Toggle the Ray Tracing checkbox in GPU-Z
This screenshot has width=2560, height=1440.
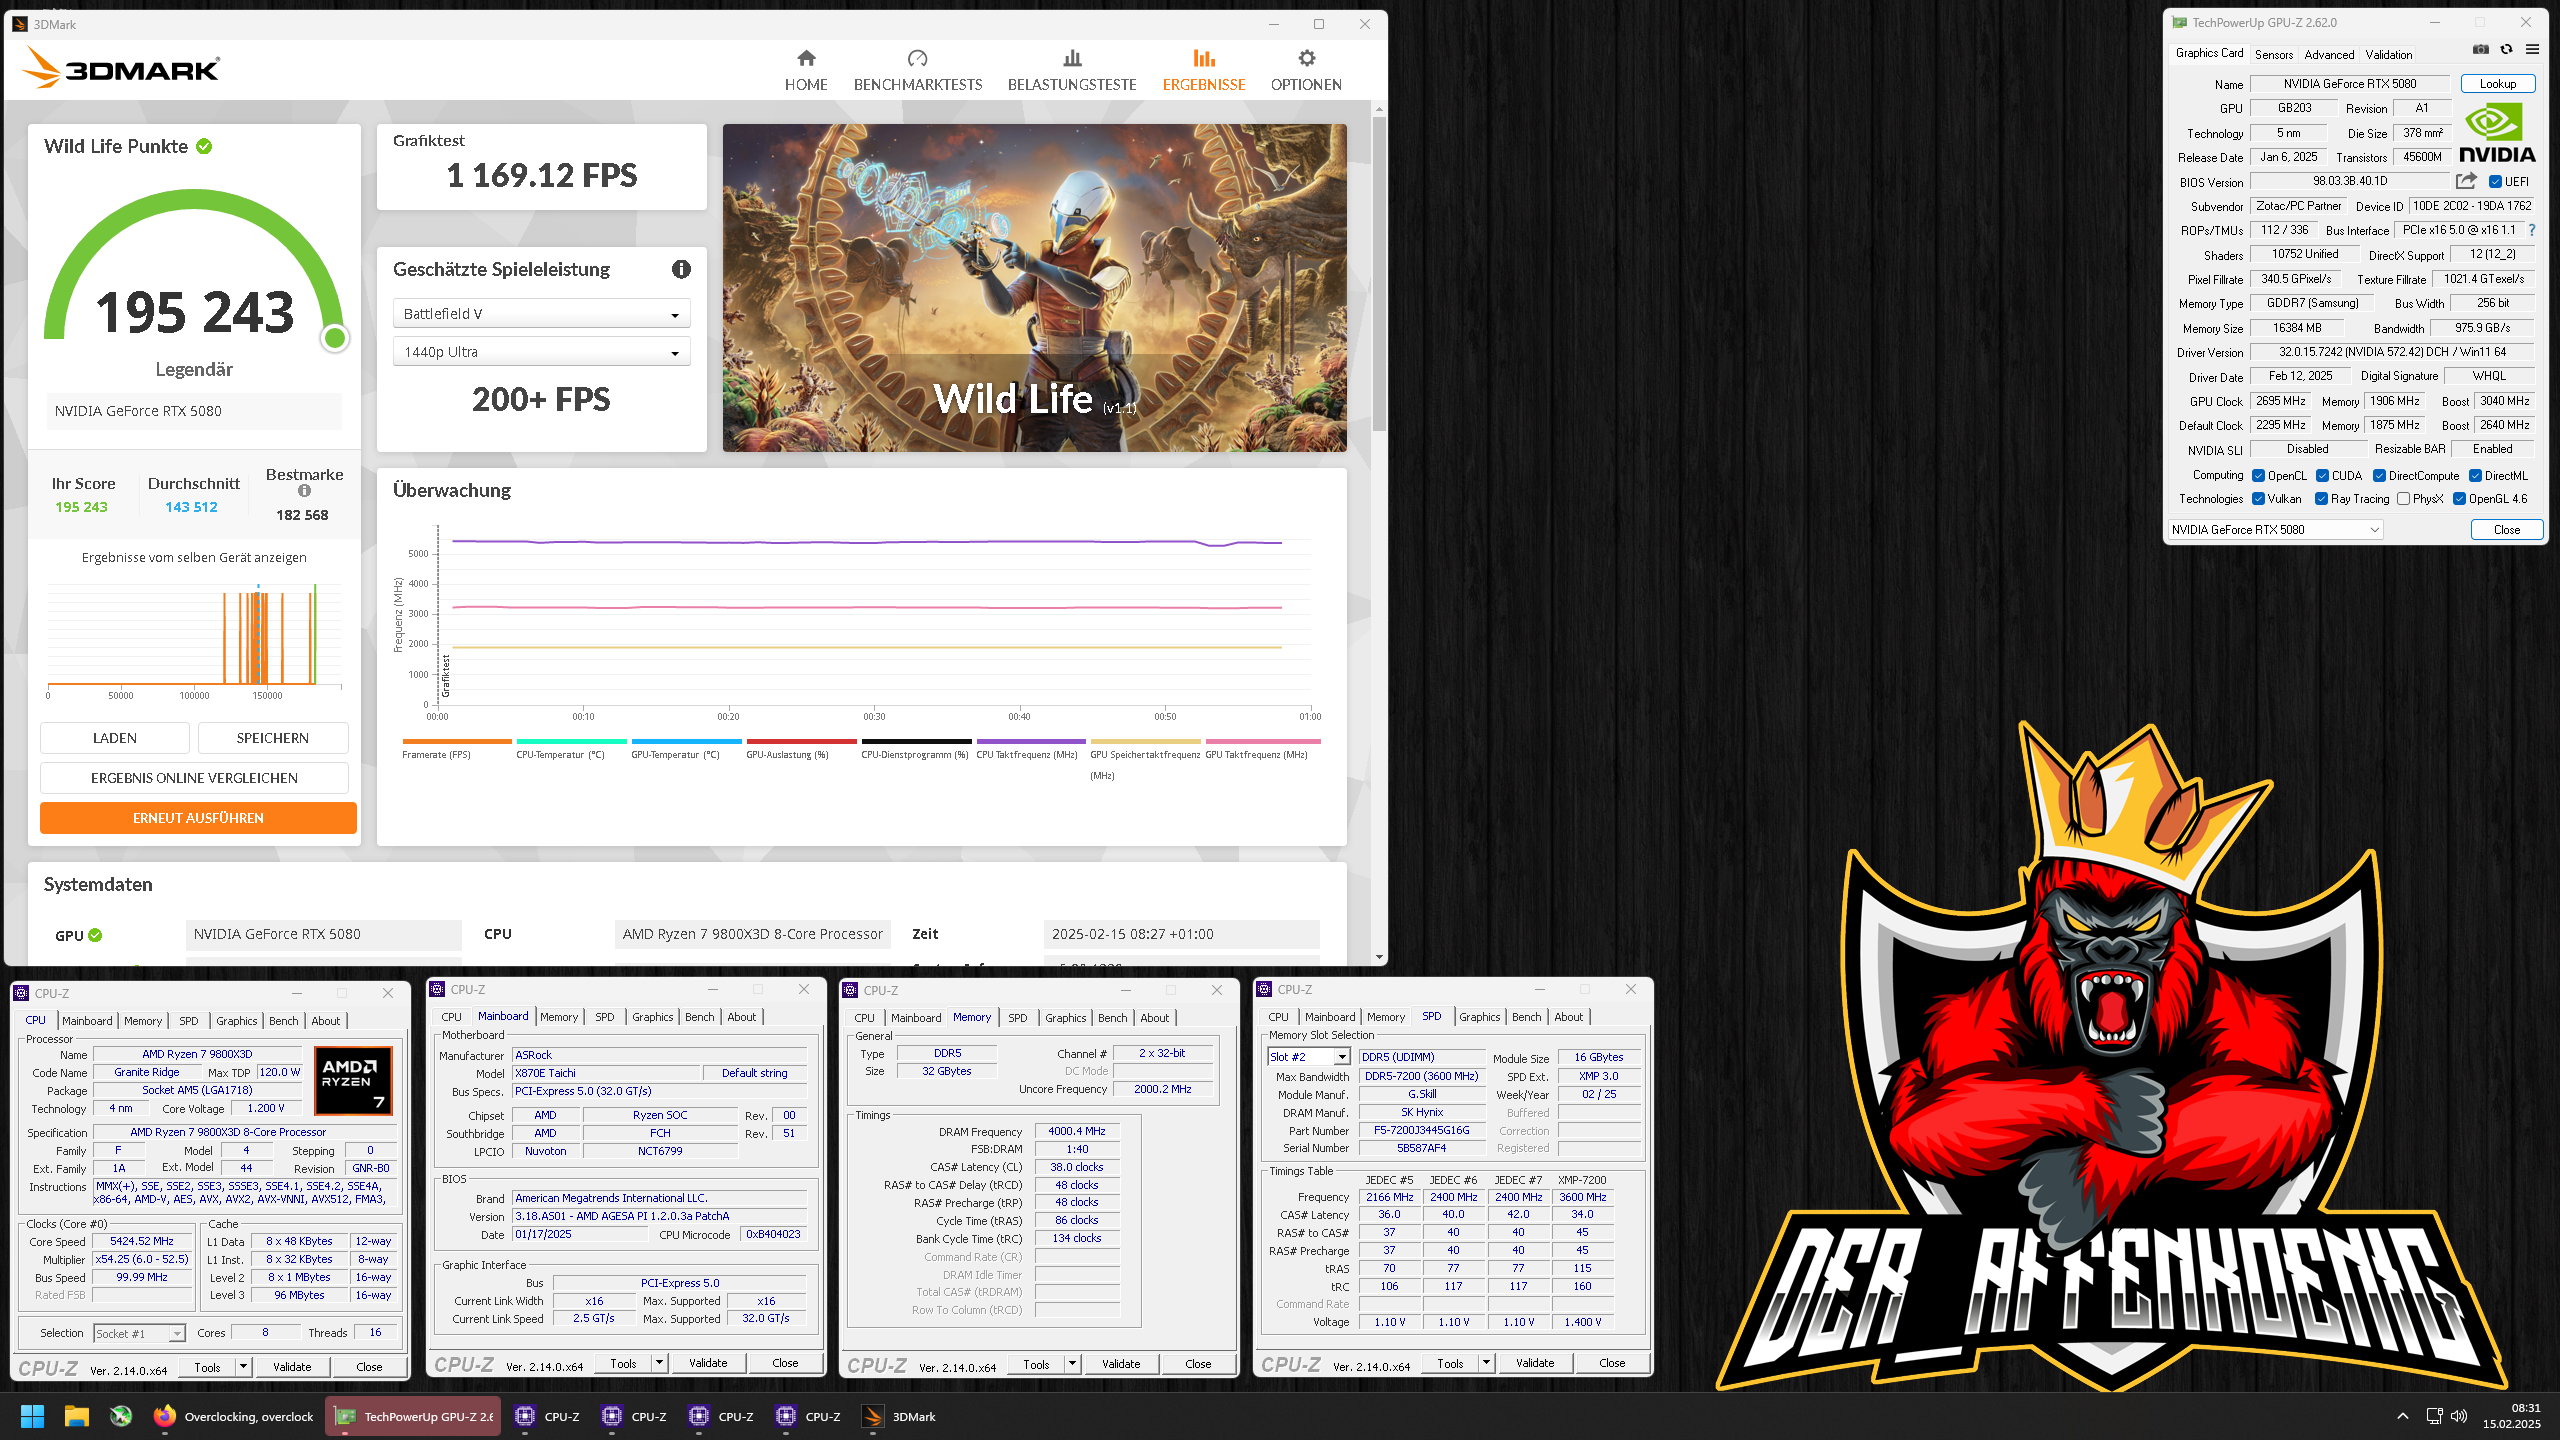tap(2321, 499)
